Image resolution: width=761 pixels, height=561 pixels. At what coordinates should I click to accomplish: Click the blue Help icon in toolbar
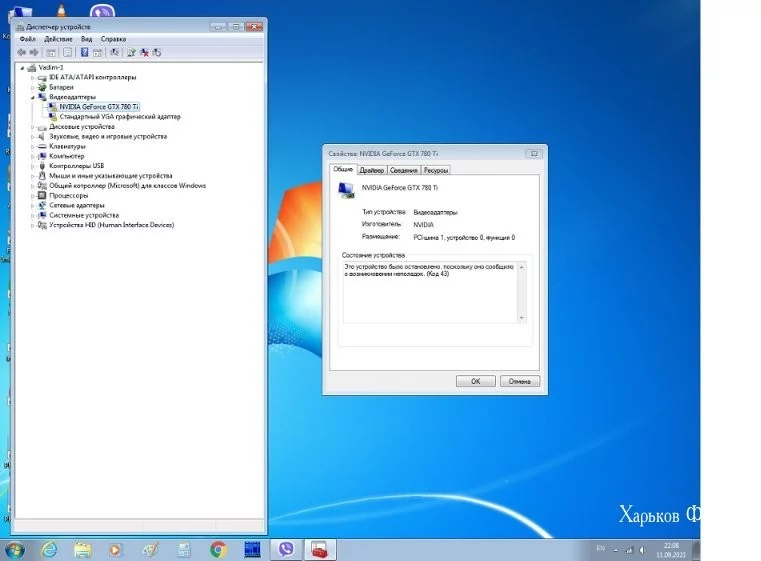tap(84, 52)
